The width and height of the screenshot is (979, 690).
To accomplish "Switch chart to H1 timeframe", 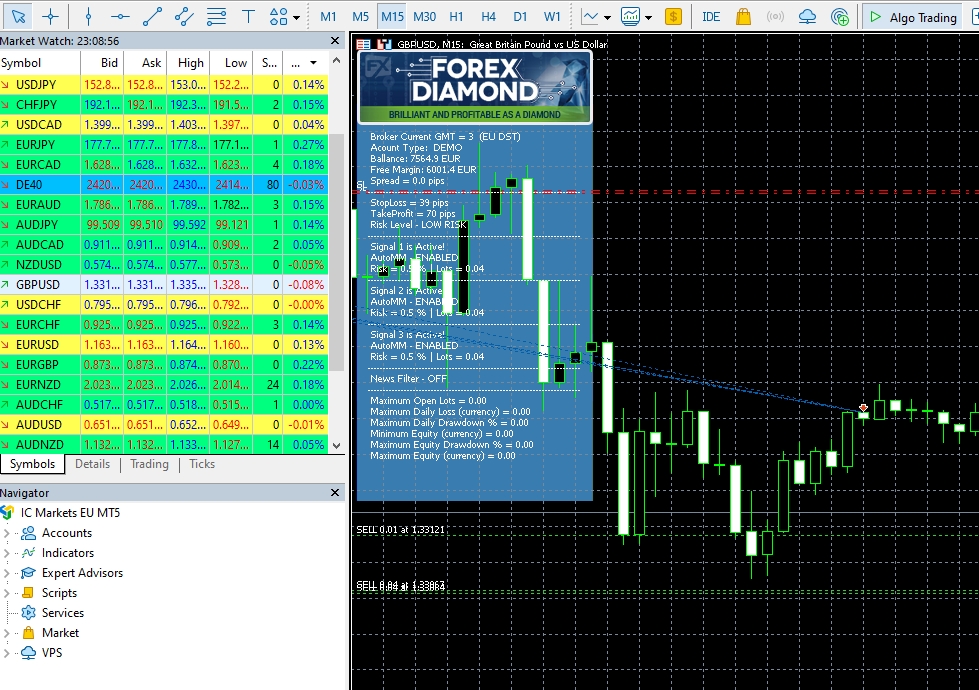I will [456, 17].
